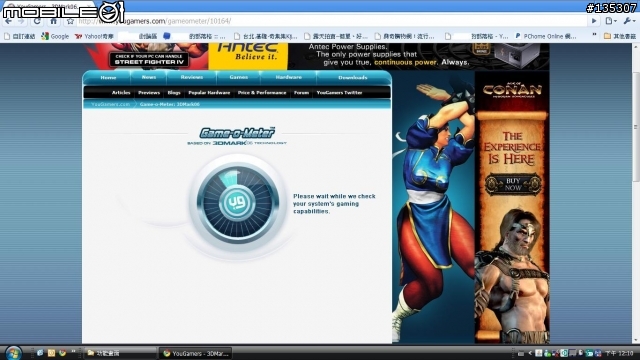
Task: Click the YG gauge progress dial
Action: coord(238,203)
